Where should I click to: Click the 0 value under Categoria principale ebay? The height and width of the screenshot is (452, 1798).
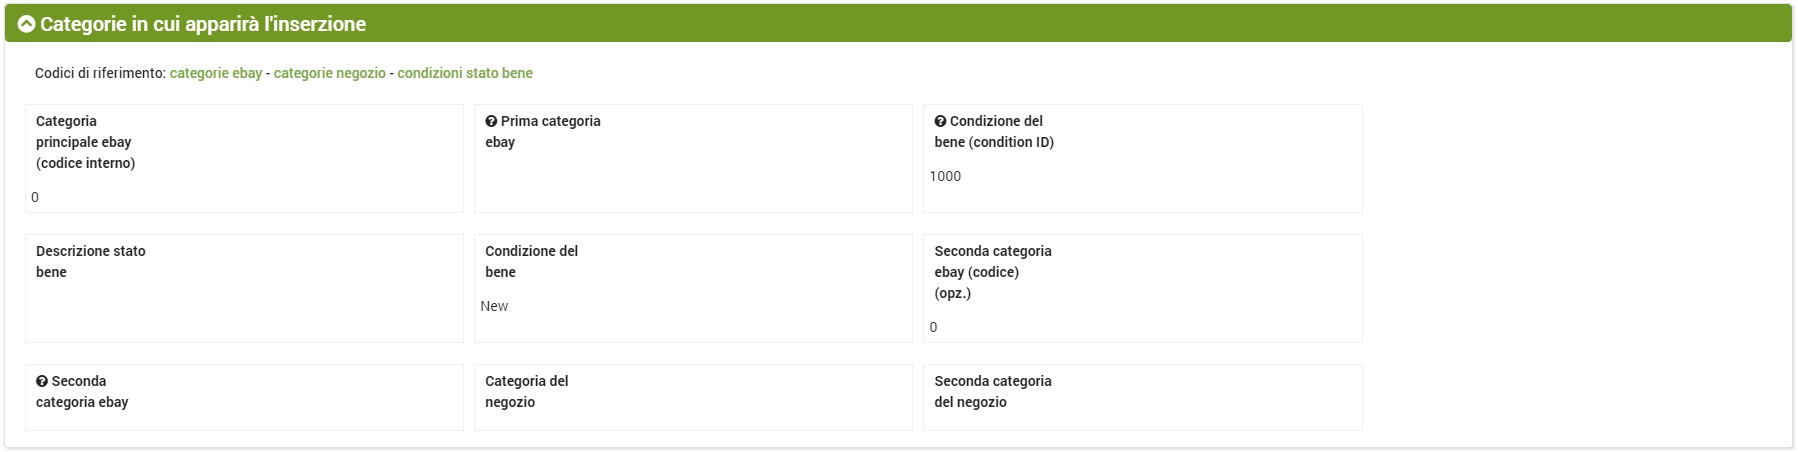[35, 197]
